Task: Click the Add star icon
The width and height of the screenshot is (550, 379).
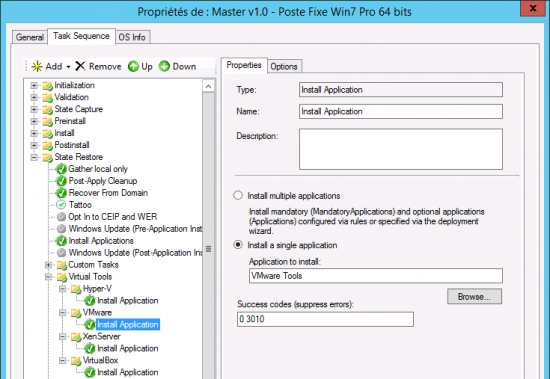Action: (36, 66)
